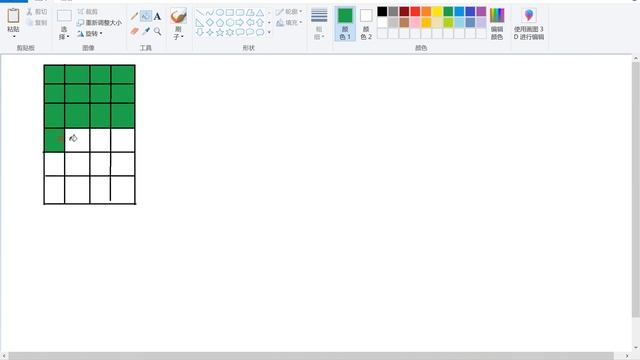The image size is (640, 360).
Task: Choose the Oval callout shape
Action: pos(250,32)
